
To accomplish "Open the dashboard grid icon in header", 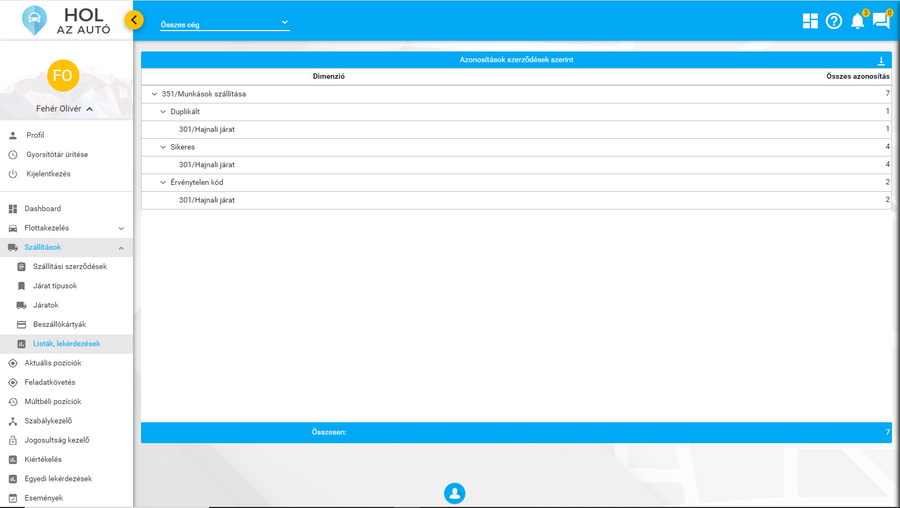I will click(x=810, y=21).
